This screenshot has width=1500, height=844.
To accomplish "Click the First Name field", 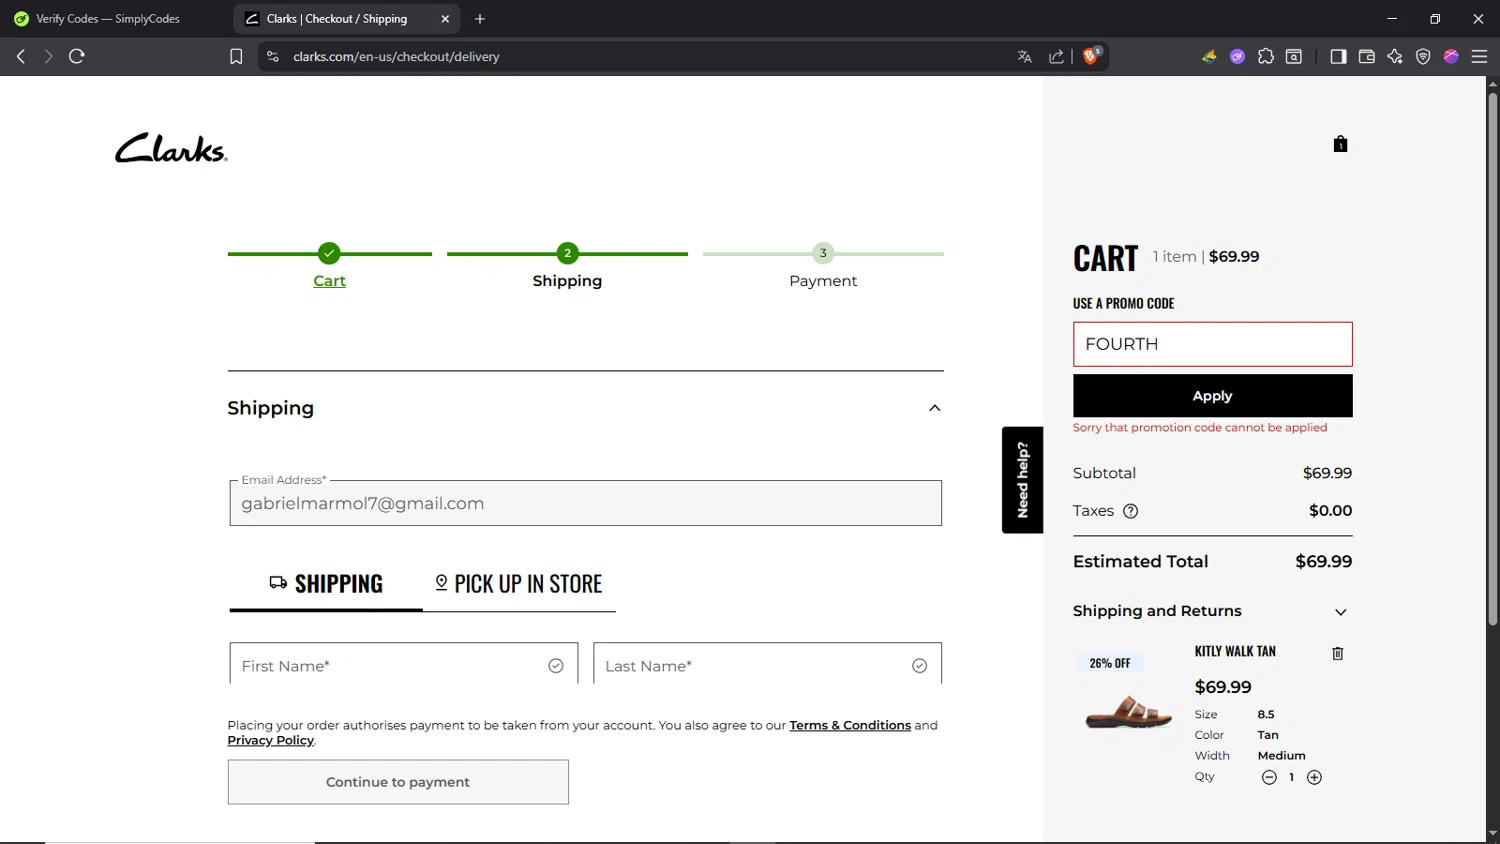I will [x=404, y=664].
